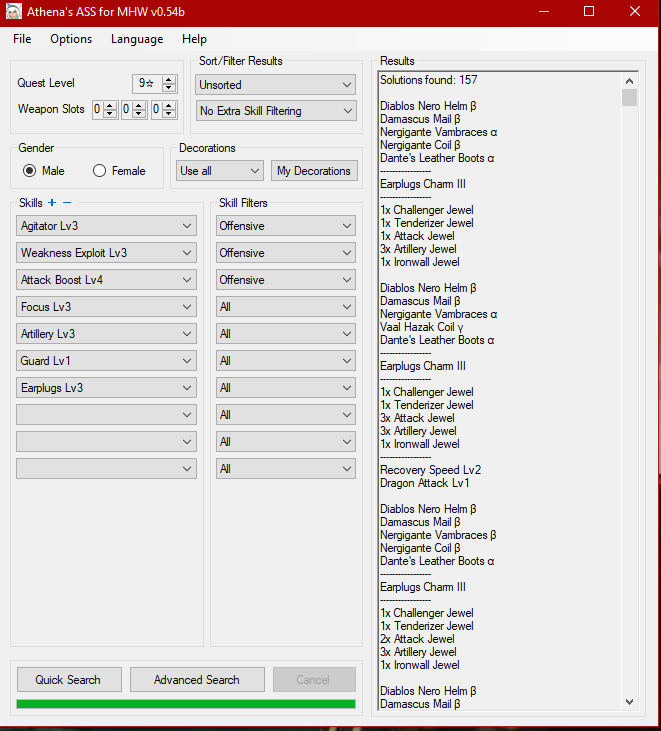Open the Weakness Exploit Lv3 skill dropdown

(106, 253)
